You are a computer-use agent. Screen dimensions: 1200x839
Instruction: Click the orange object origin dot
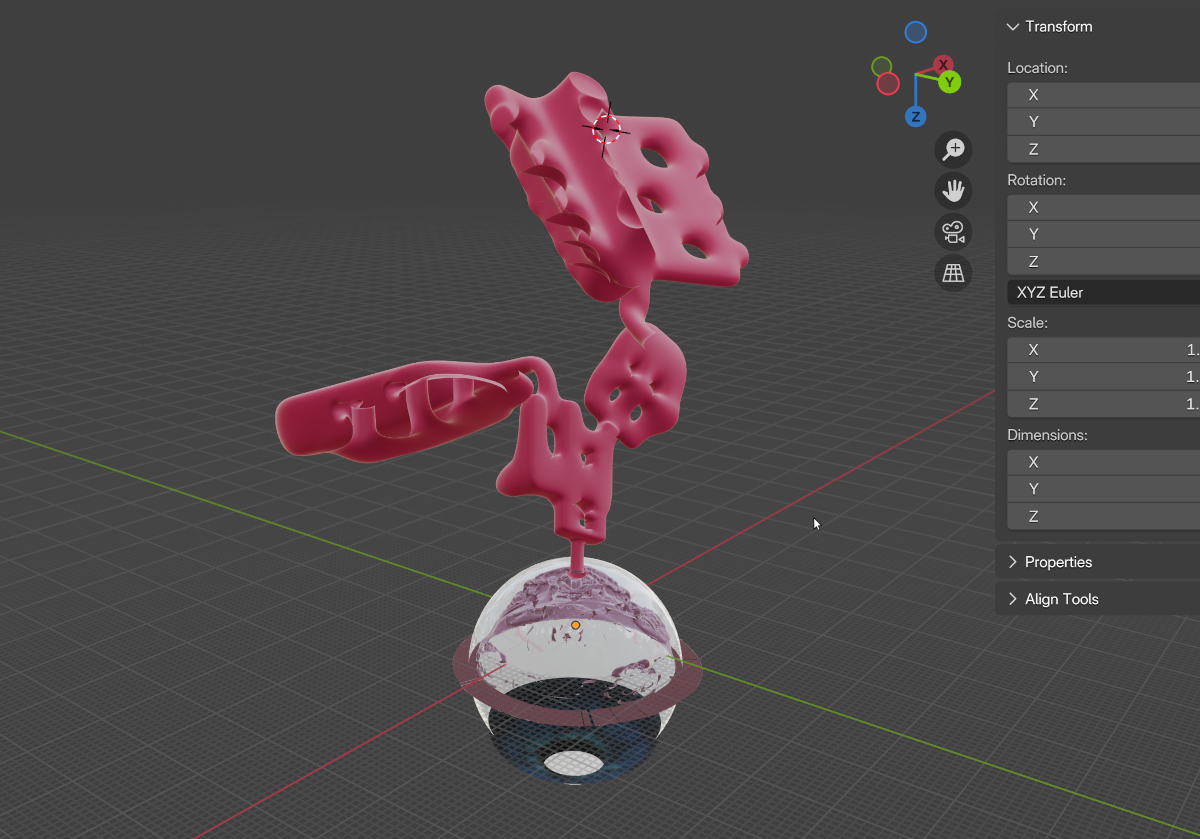tap(575, 625)
